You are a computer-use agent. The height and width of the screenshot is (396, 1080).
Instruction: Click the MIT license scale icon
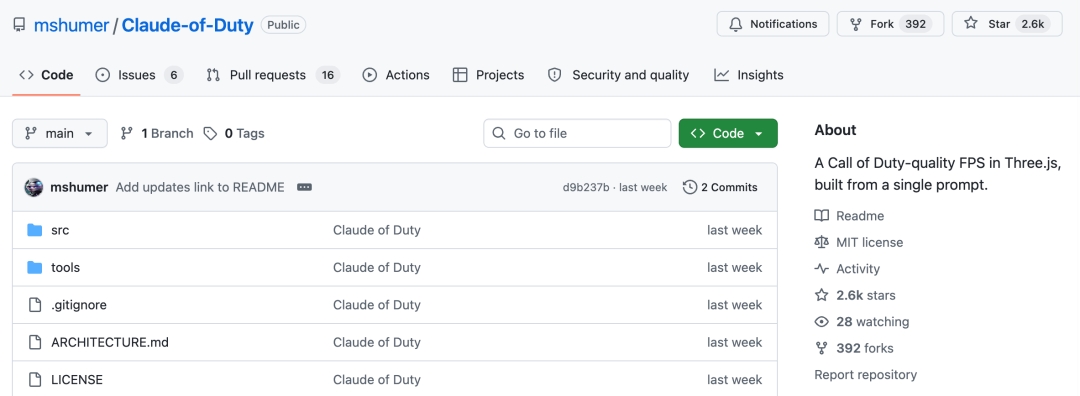[x=821, y=242]
